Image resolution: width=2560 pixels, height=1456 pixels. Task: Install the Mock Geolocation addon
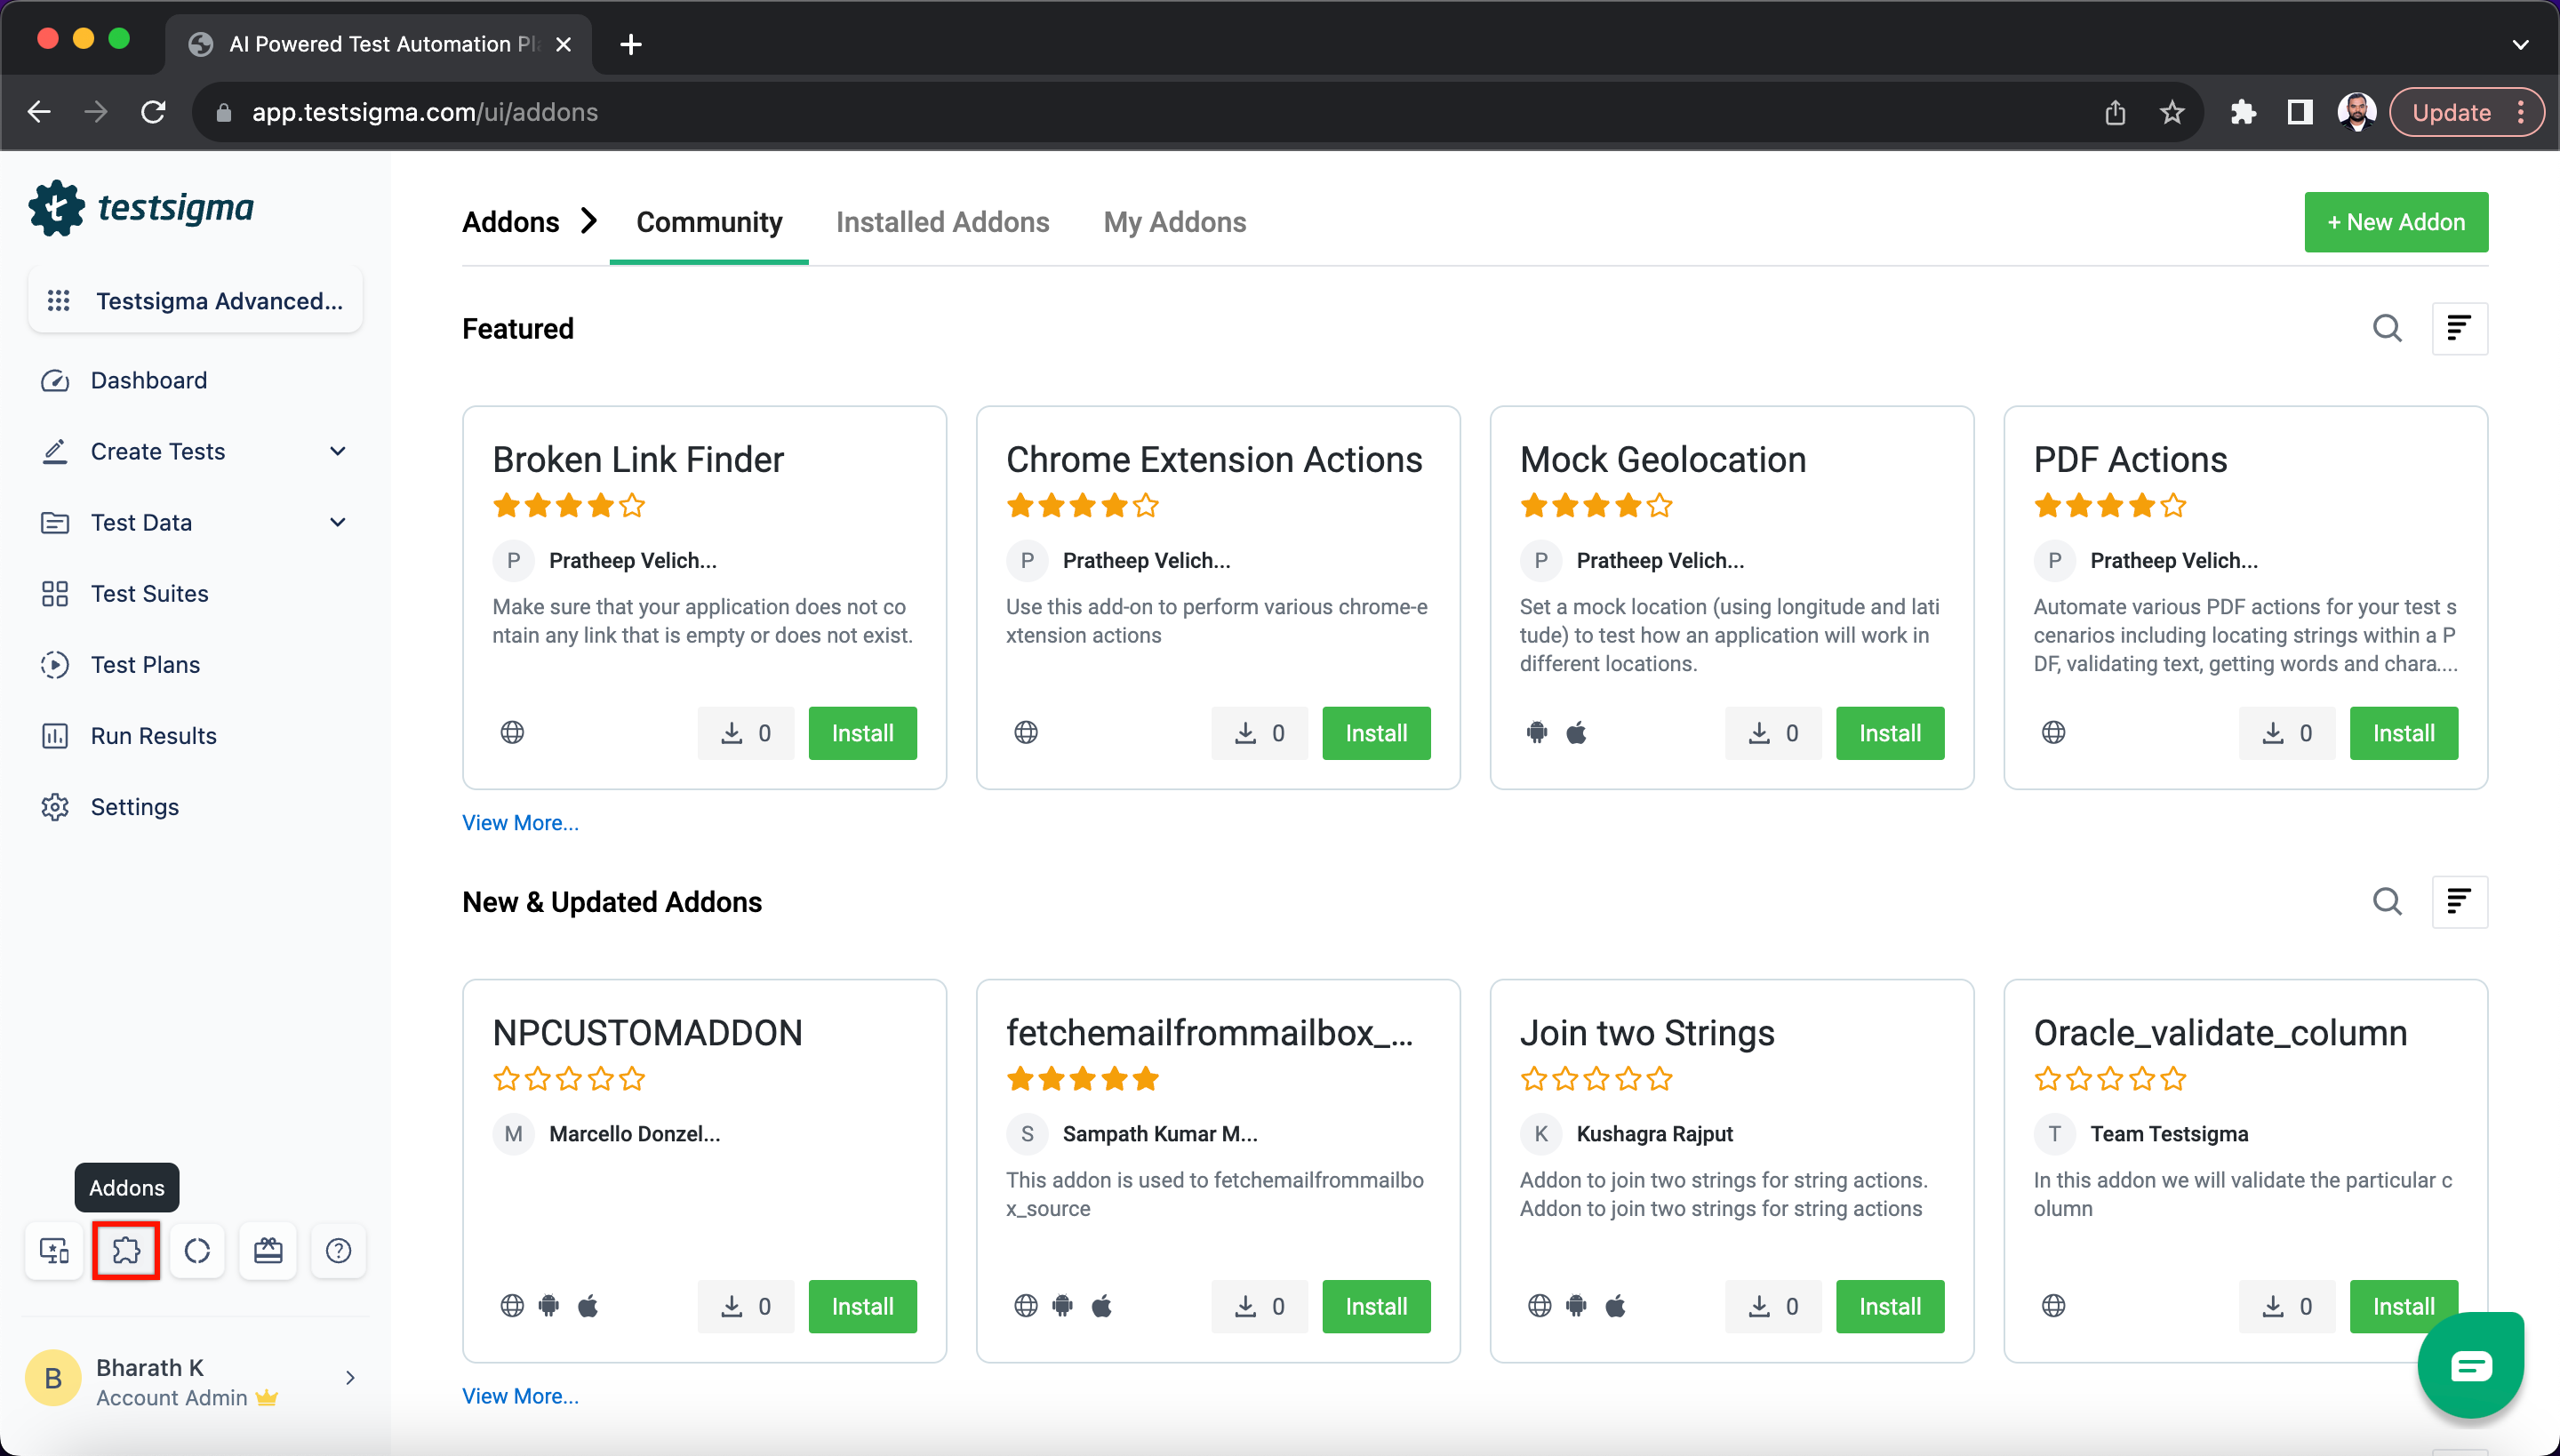point(1890,733)
